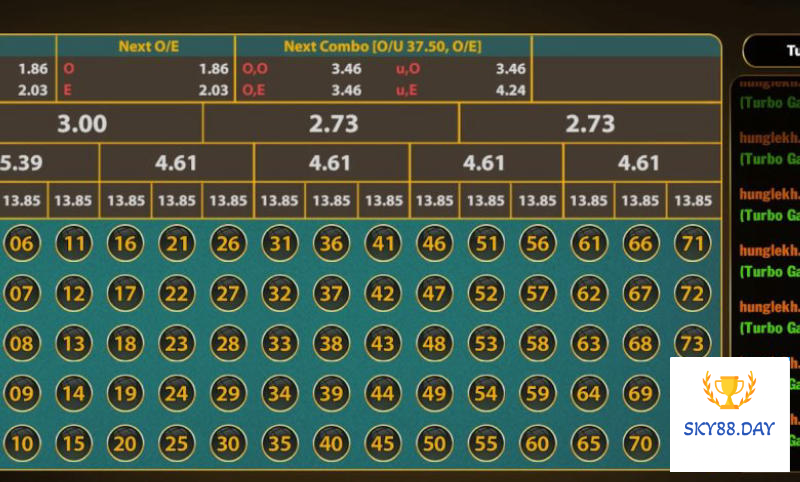
Task: Tap number ball 50
Action: point(434,443)
